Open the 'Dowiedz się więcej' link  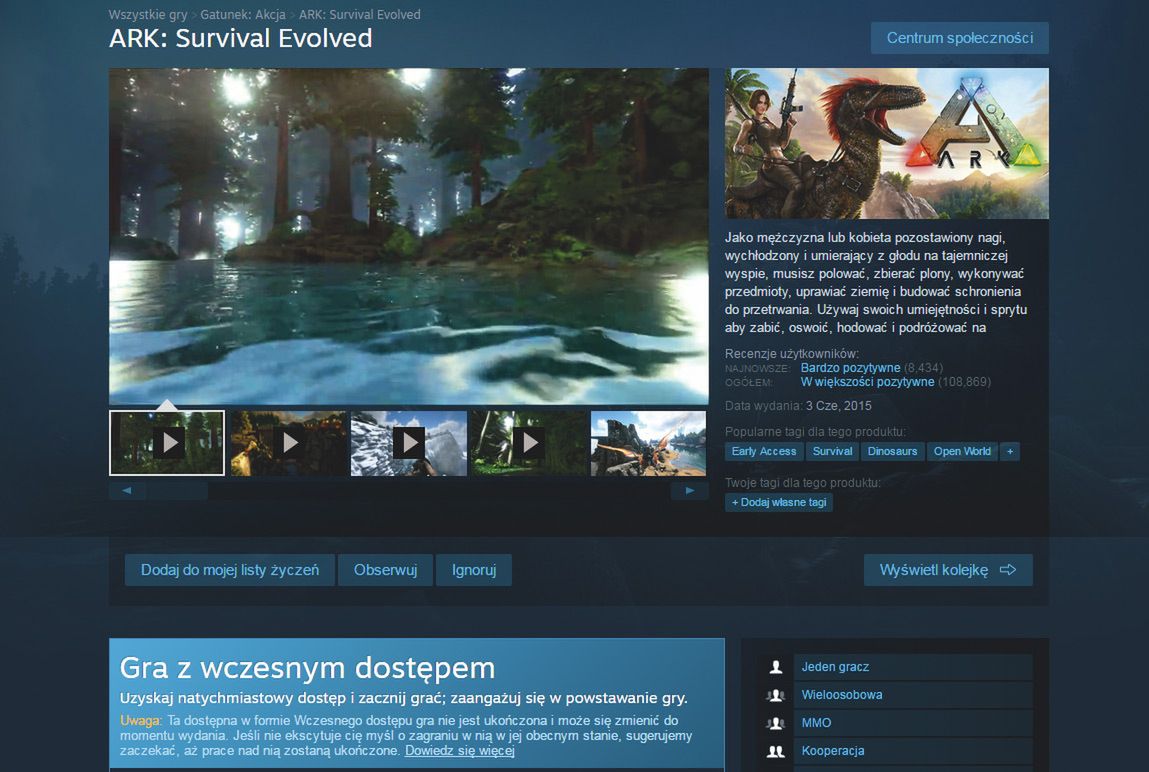[459, 751]
